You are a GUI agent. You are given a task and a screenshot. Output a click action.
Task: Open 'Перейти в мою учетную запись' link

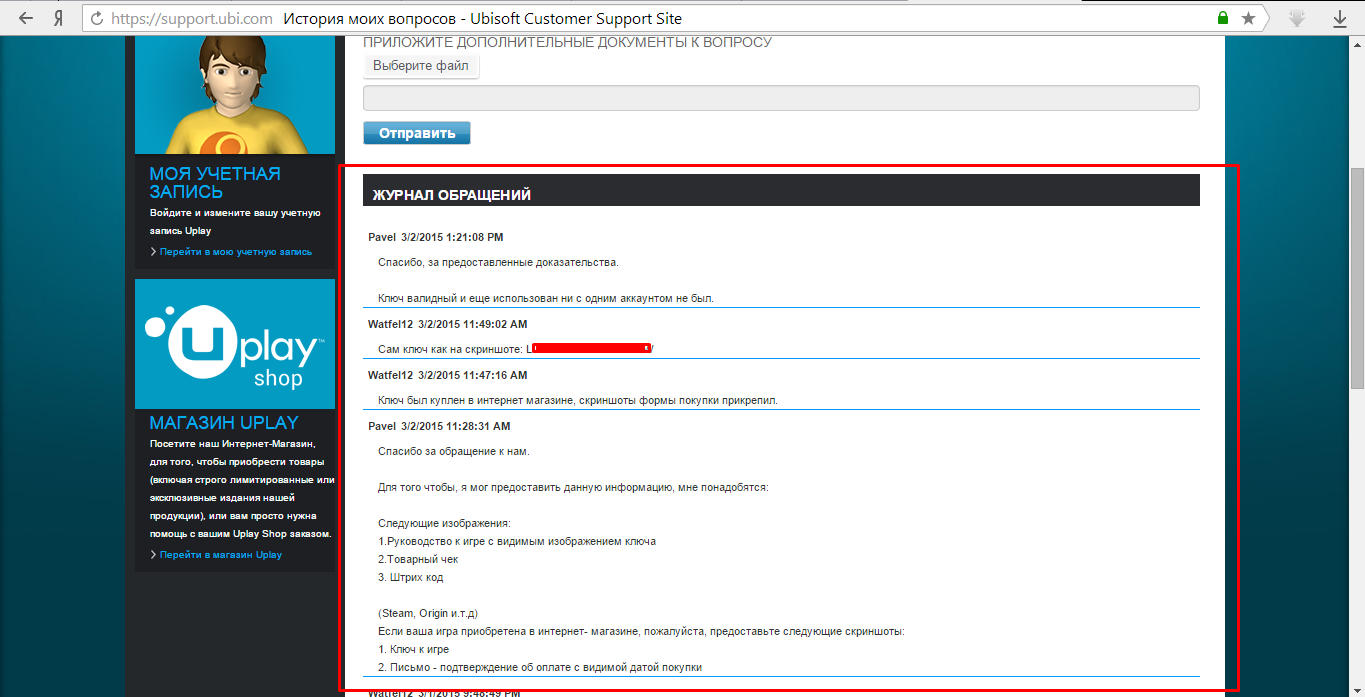click(236, 252)
